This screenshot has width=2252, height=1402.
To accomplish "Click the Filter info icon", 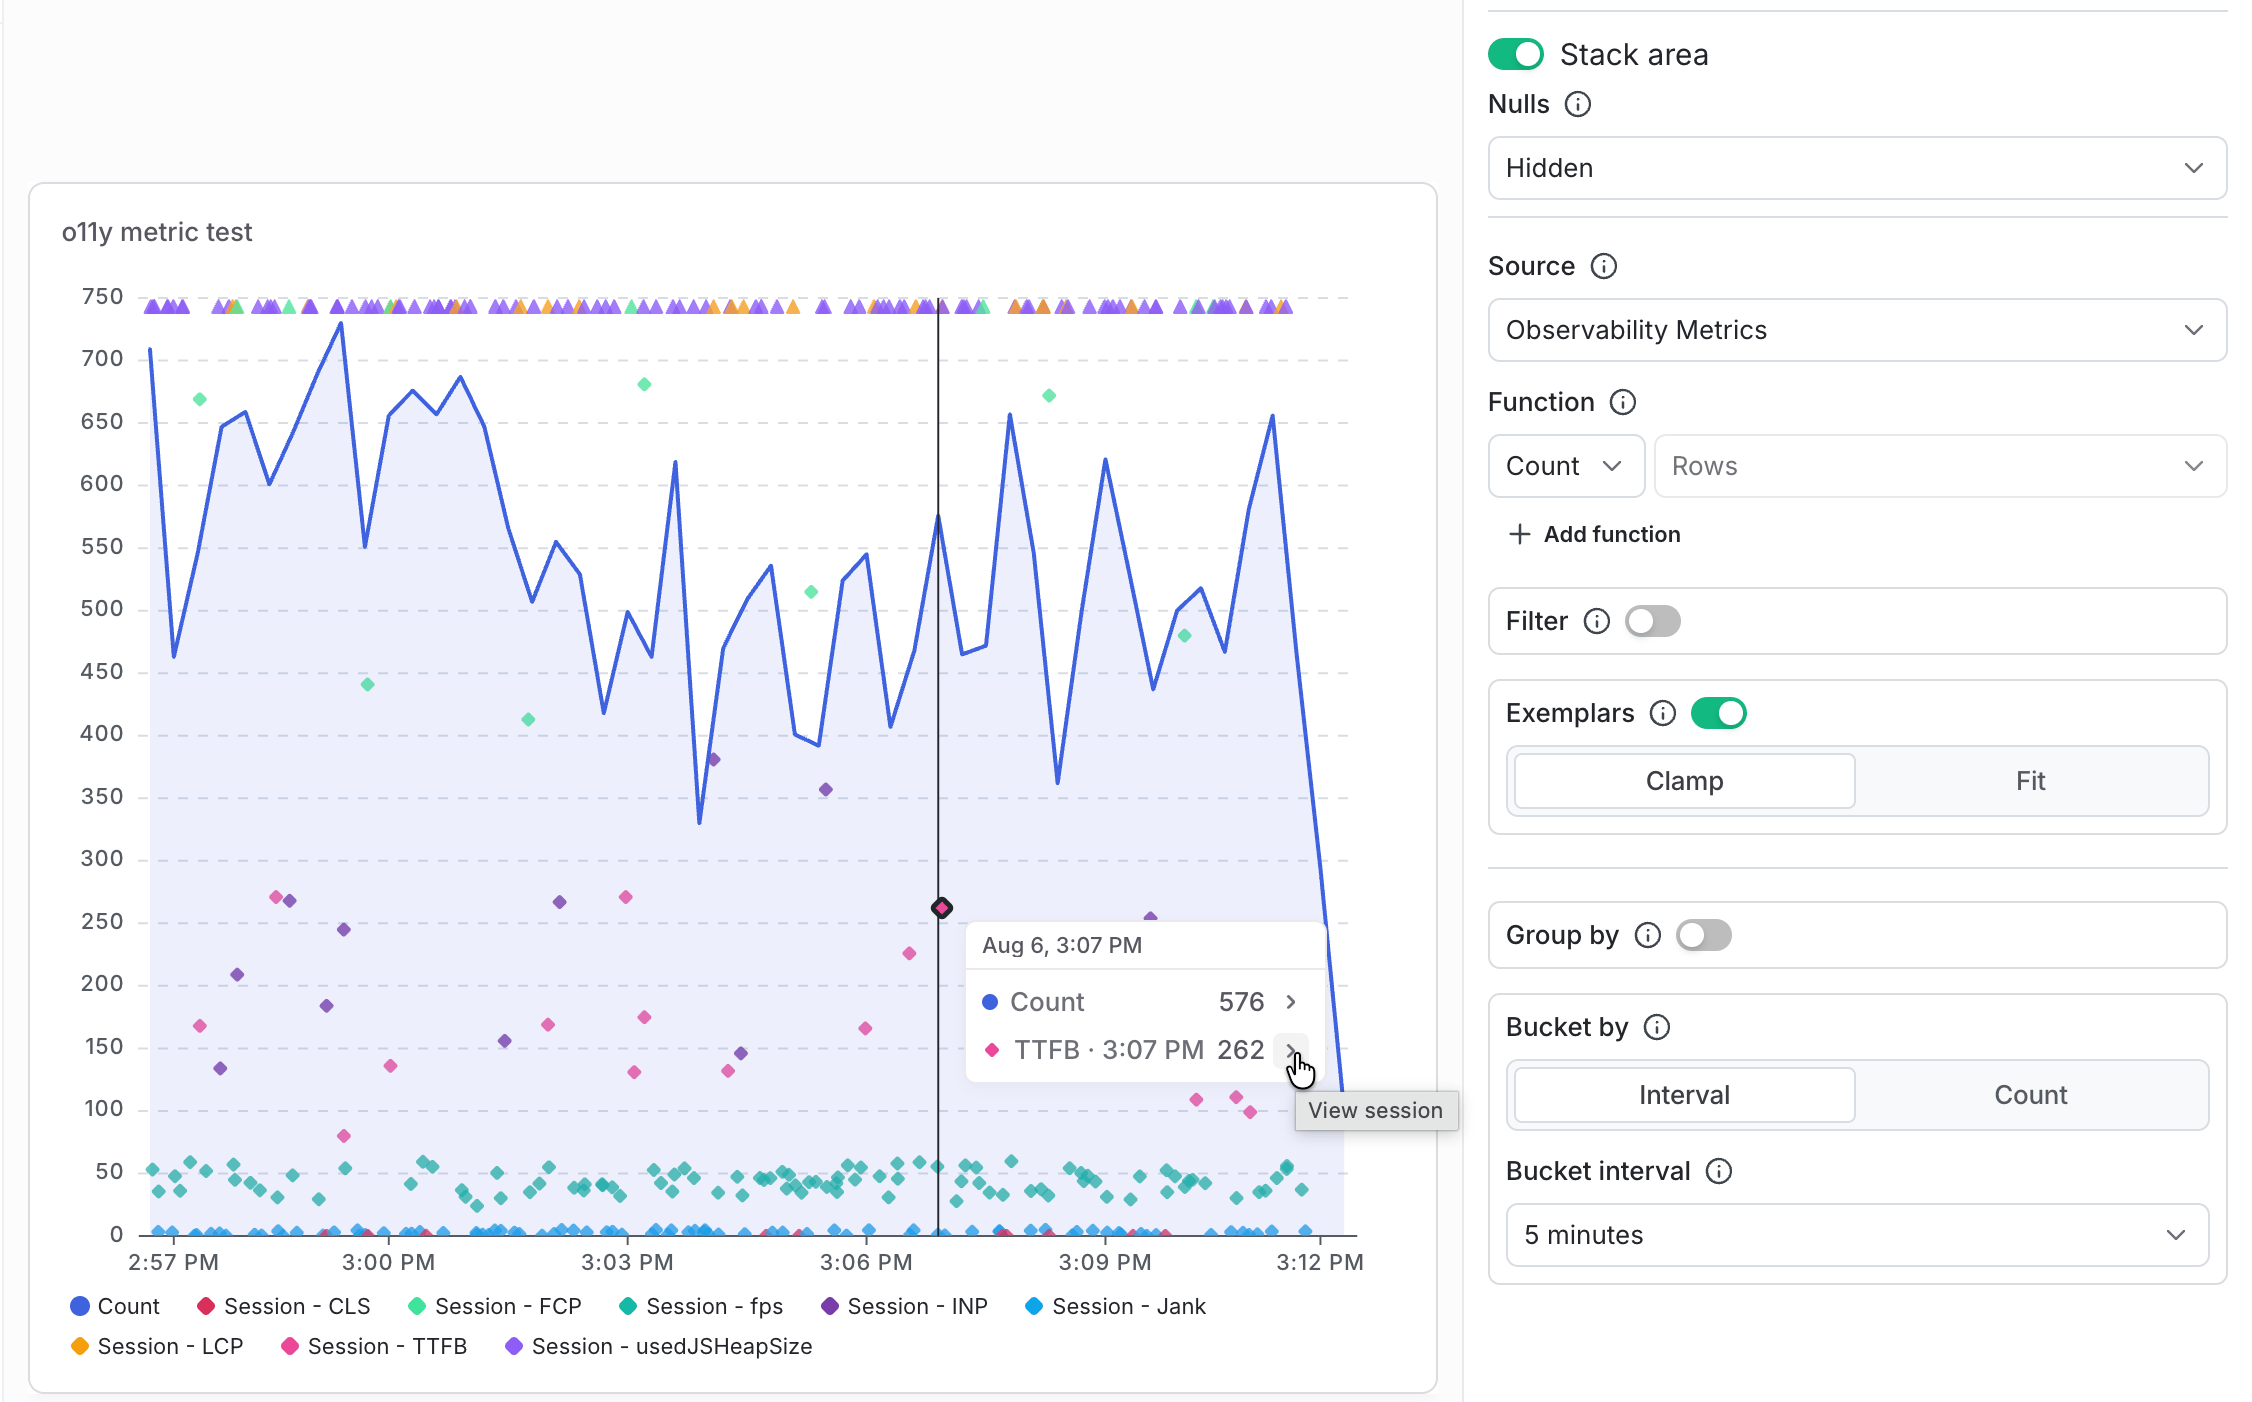I will point(1596,621).
